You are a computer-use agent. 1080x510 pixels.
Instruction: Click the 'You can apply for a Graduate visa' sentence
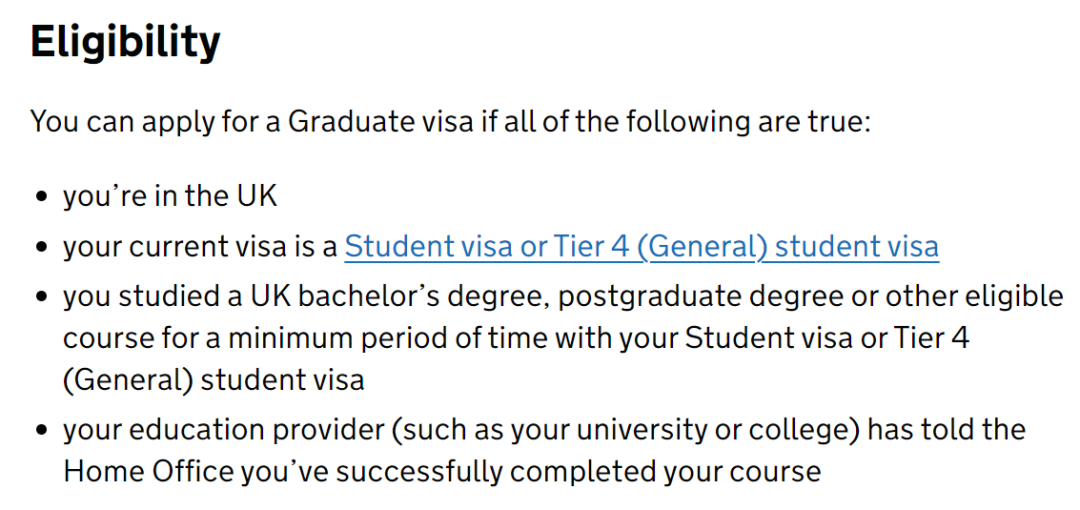451,123
